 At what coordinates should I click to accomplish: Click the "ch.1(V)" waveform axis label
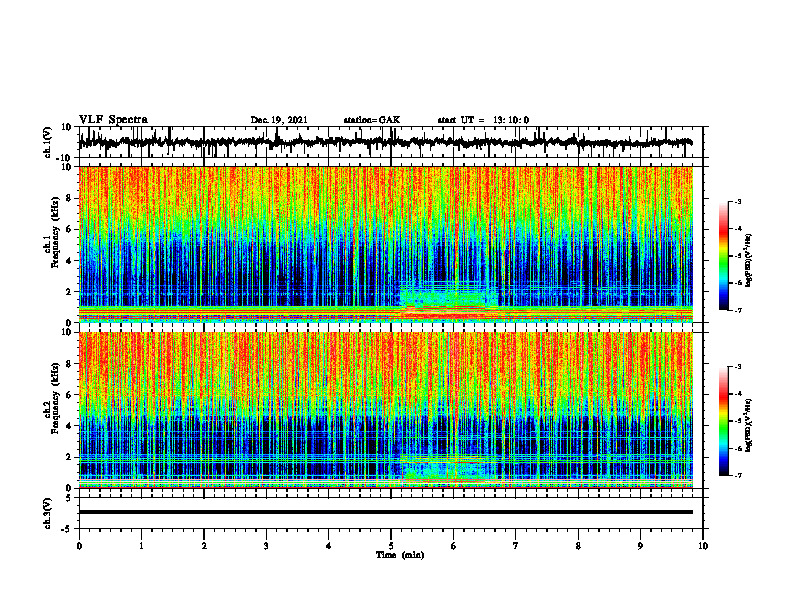point(48,143)
